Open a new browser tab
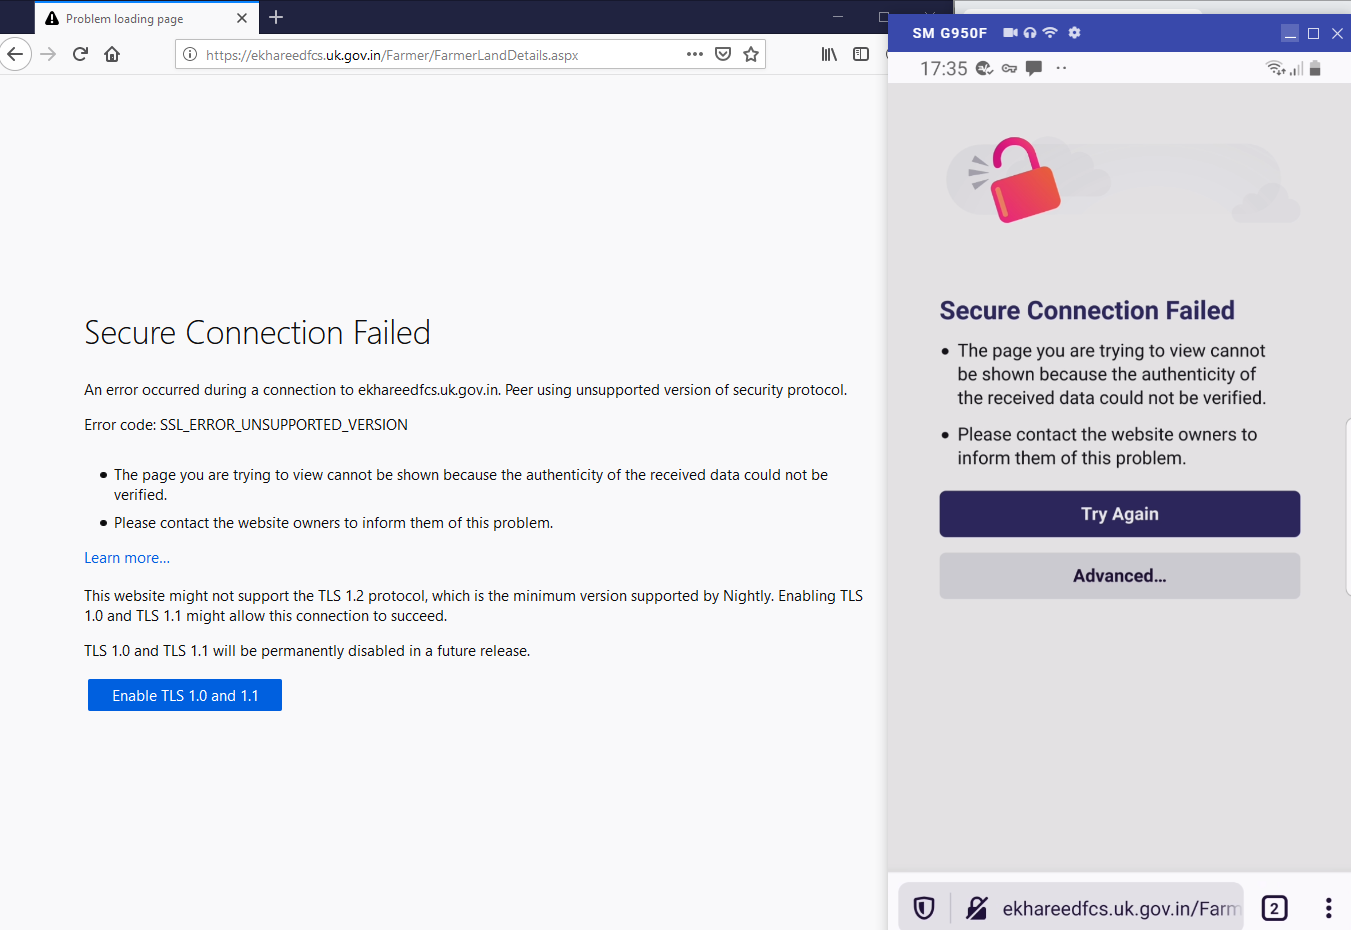Viewport: 1351px width, 930px height. pyautogui.click(x=276, y=18)
